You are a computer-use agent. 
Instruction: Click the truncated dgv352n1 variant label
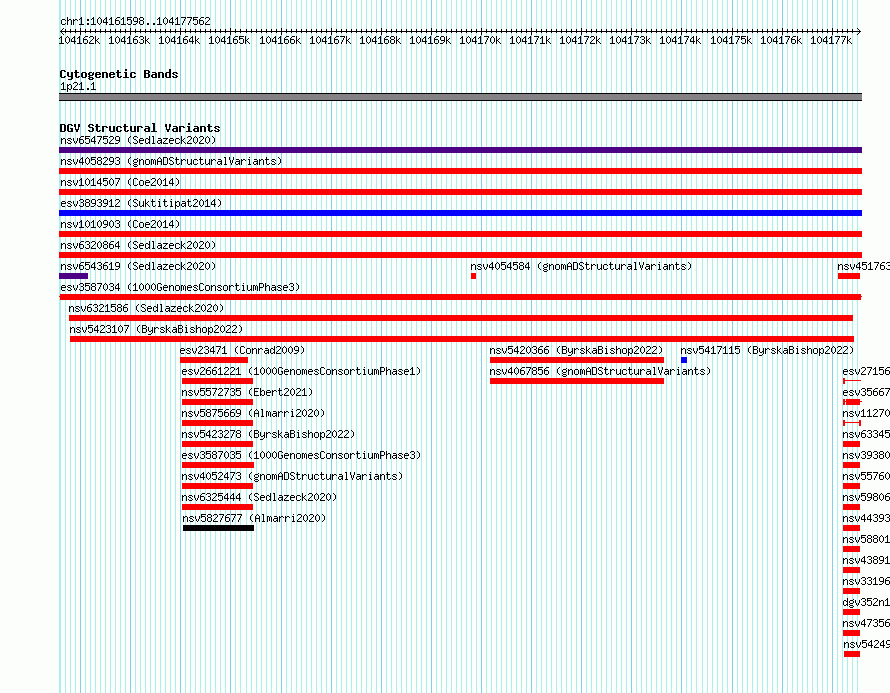[866, 602]
